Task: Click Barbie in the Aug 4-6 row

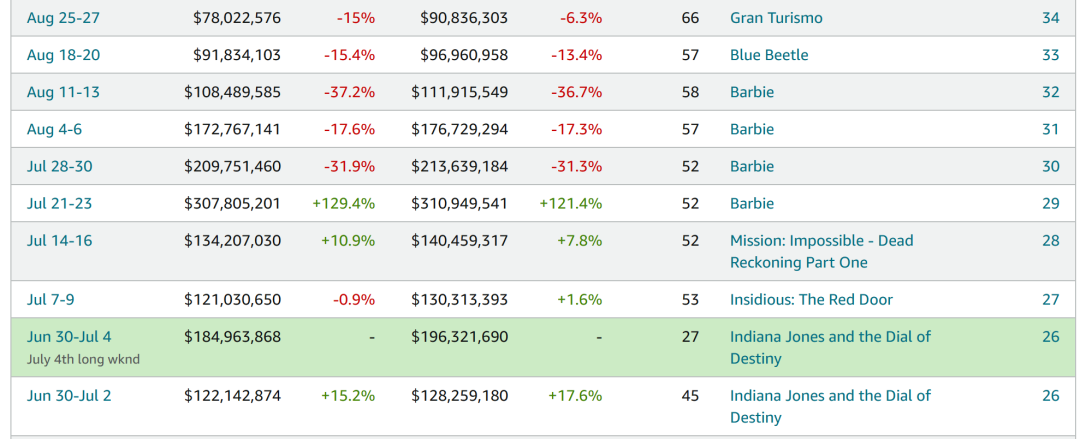Action: point(752,129)
